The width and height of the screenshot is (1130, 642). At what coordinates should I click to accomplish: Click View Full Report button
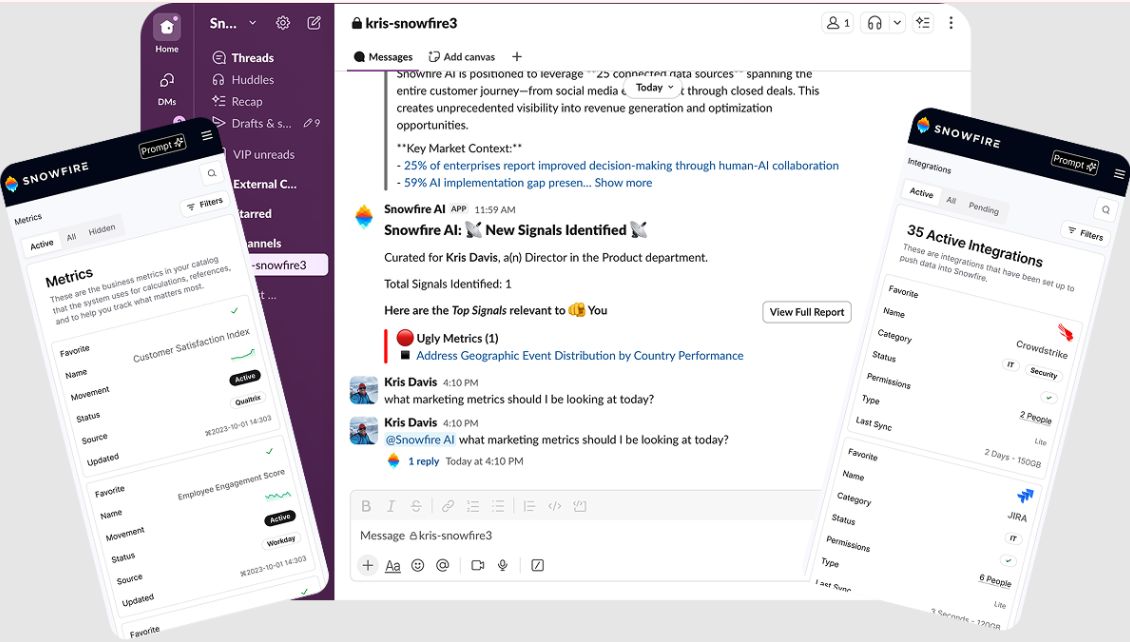(x=806, y=312)
